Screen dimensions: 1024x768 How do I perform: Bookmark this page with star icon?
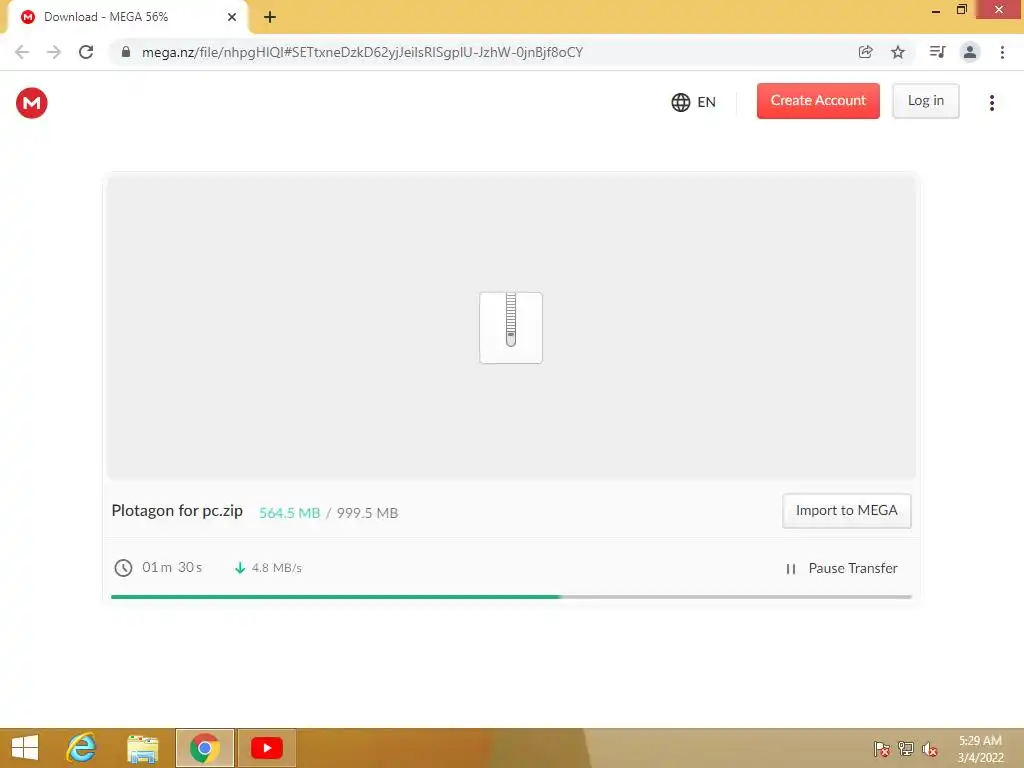pyautogui.click(x=898, y=52)
